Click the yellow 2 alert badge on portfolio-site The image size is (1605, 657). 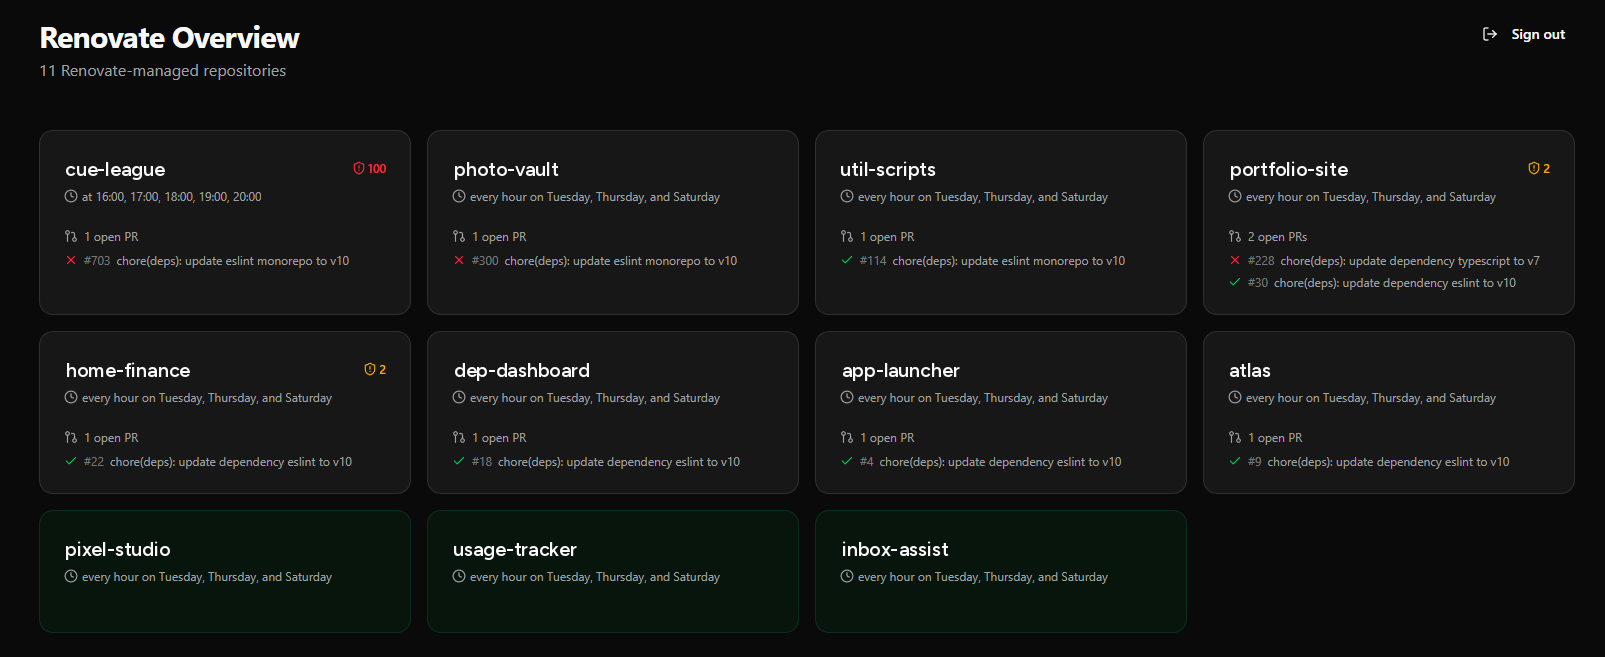click(1539, 169)
